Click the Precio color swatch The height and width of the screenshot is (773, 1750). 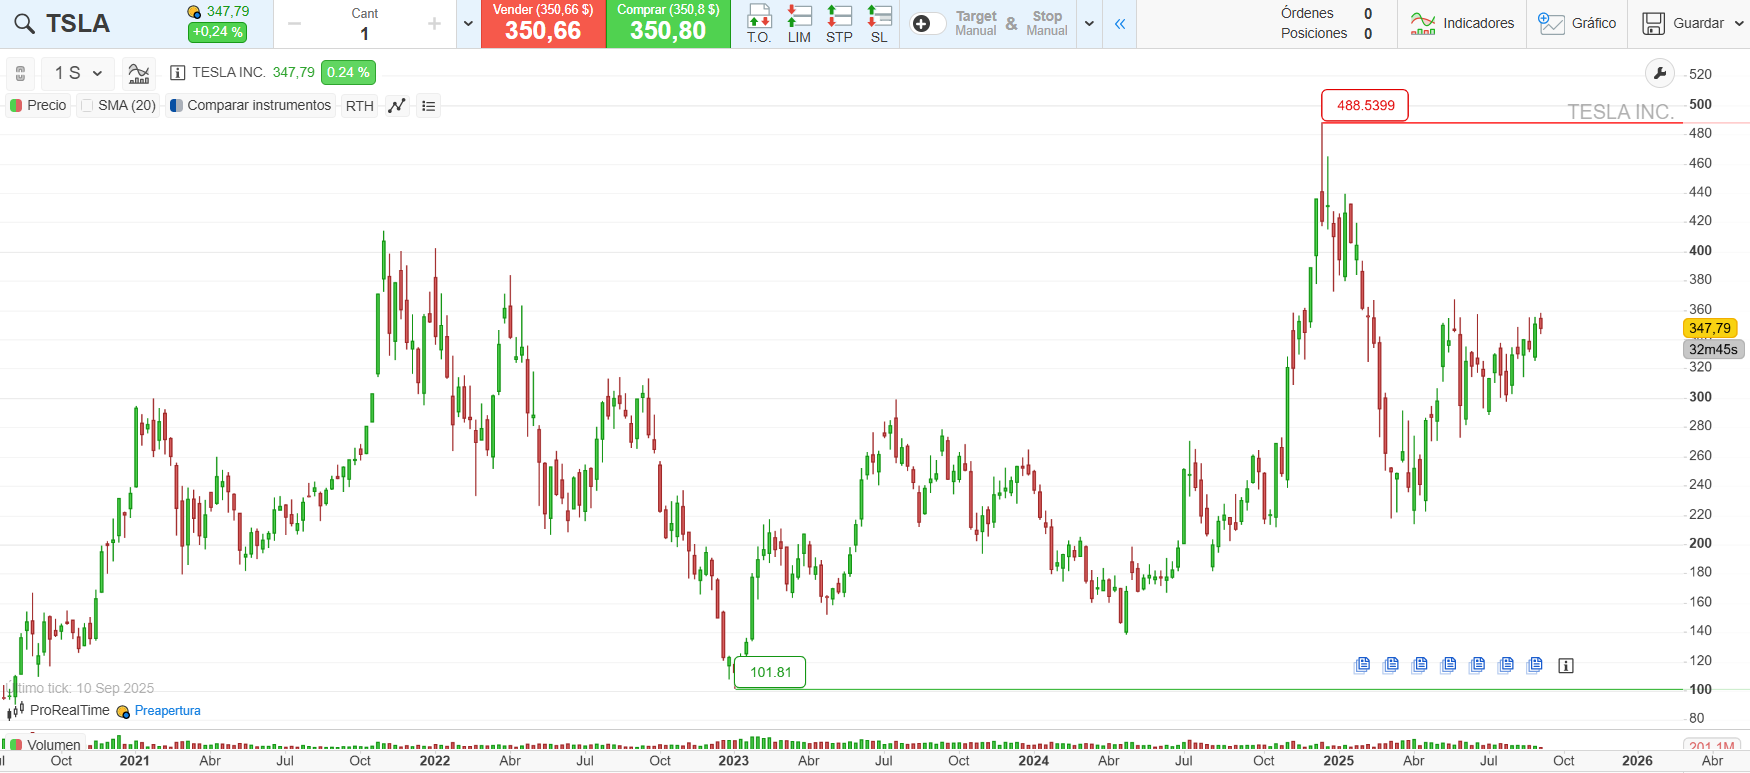coord(16,106)
